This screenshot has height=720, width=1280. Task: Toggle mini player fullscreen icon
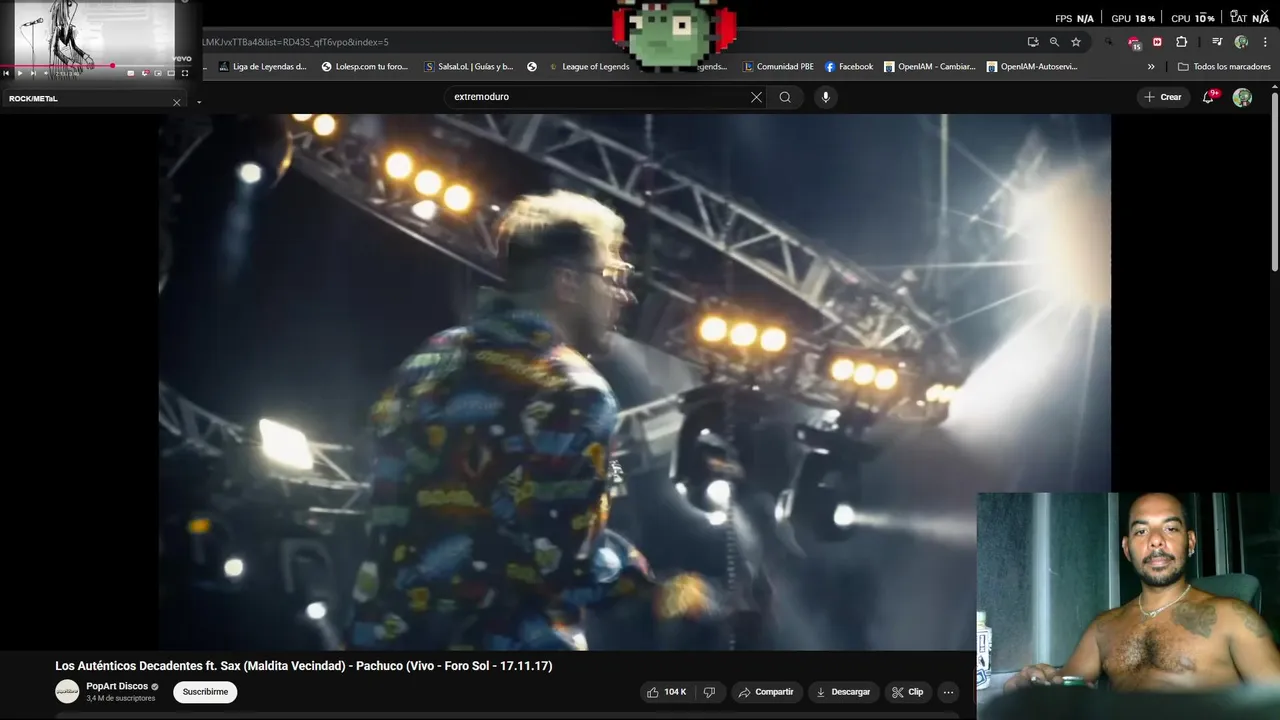184,73
